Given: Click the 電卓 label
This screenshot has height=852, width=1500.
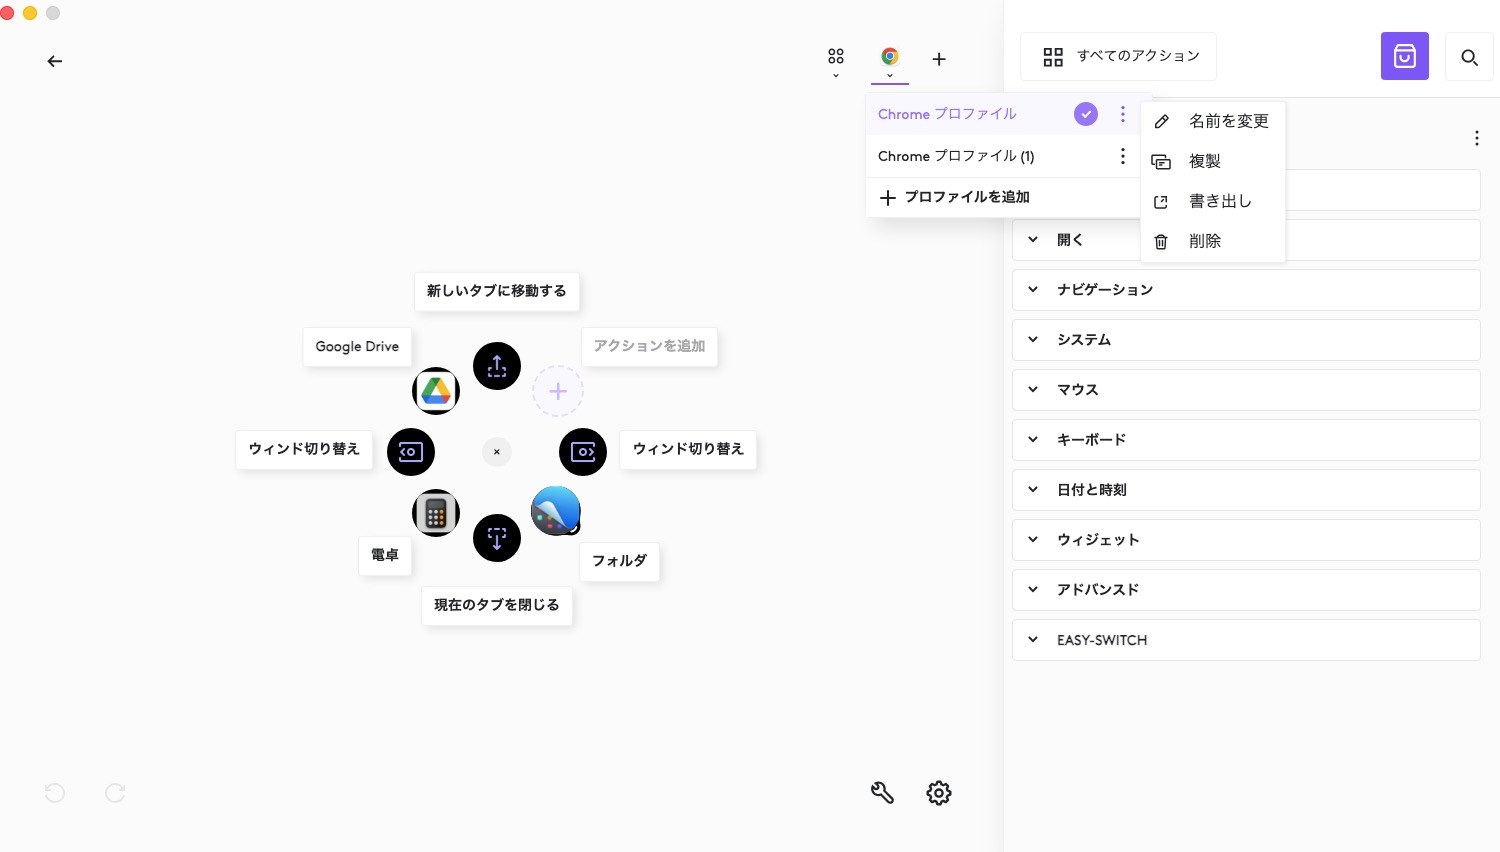Looking at the screenshot, I should point(385,555).
